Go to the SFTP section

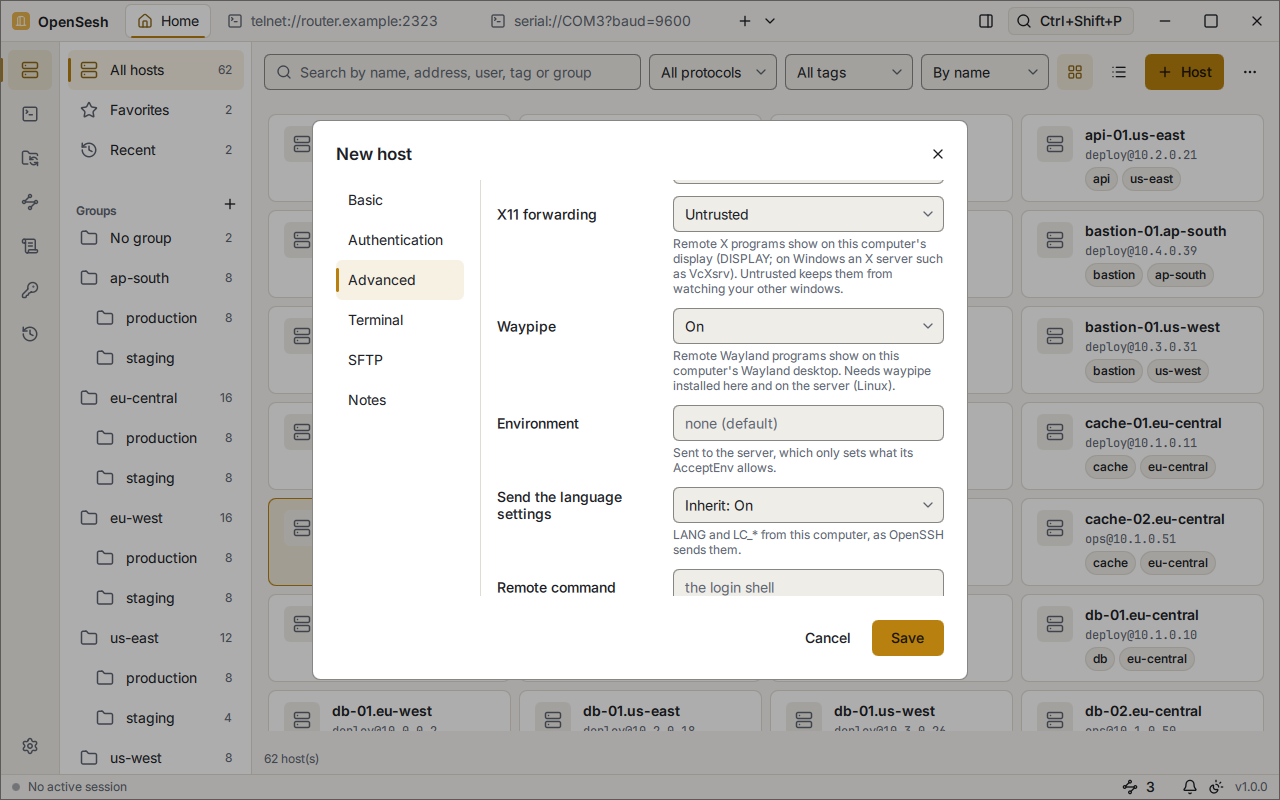coord(400,360)
